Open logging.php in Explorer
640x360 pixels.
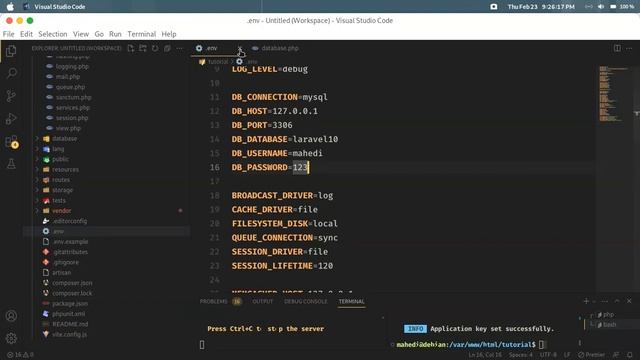click(72, 66)
